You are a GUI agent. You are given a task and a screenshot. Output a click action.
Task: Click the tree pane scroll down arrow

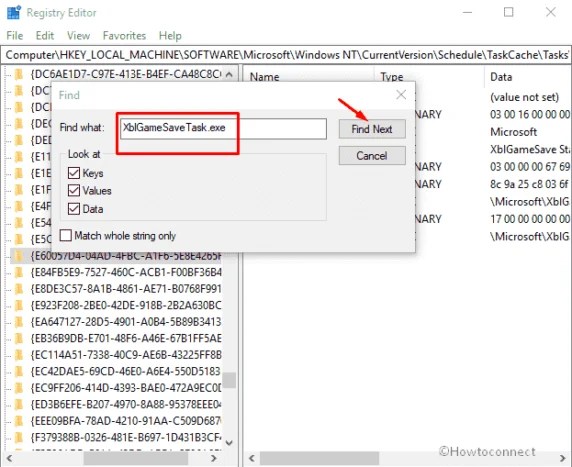tap(229, 443)
